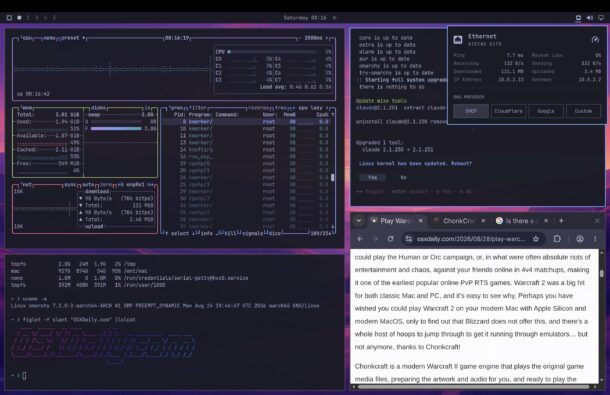
Task: Click the Ethernet port icon in network panel
Action: [458, 39]
